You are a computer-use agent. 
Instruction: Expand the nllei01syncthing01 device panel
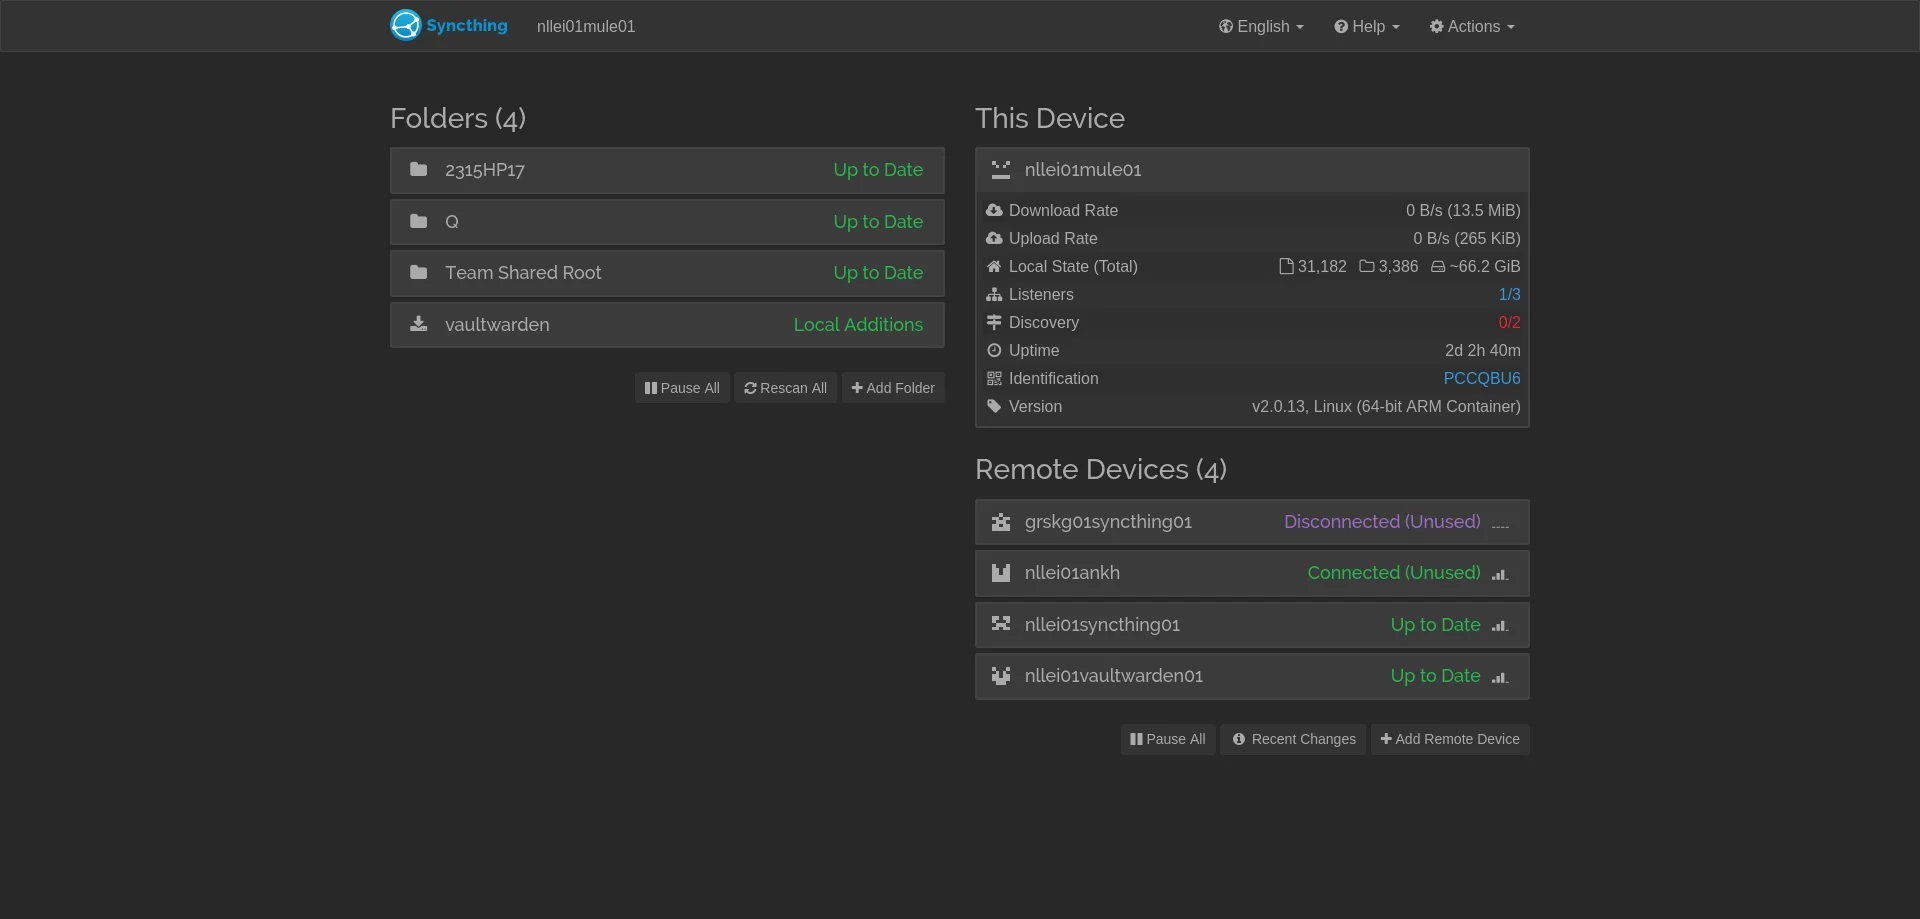point(1252,625)
